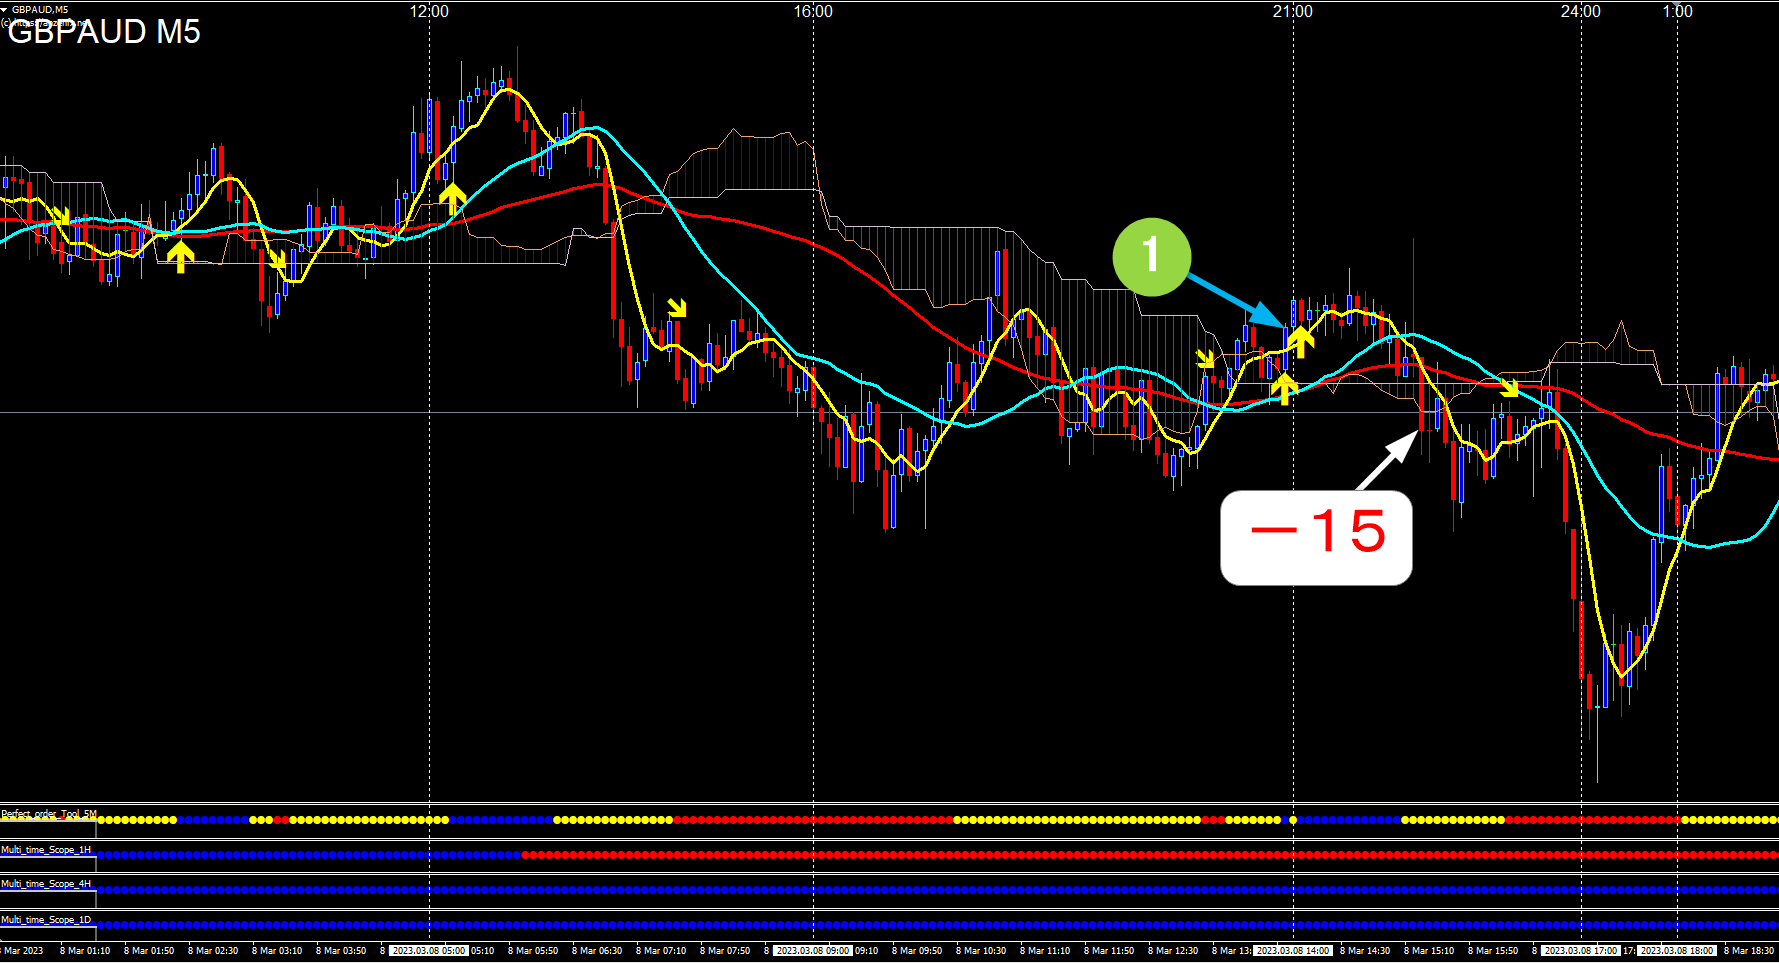Click the 8 Mar 12:30 time label
This screenshot has height=963, width=1779.
tap(1173, 951)
